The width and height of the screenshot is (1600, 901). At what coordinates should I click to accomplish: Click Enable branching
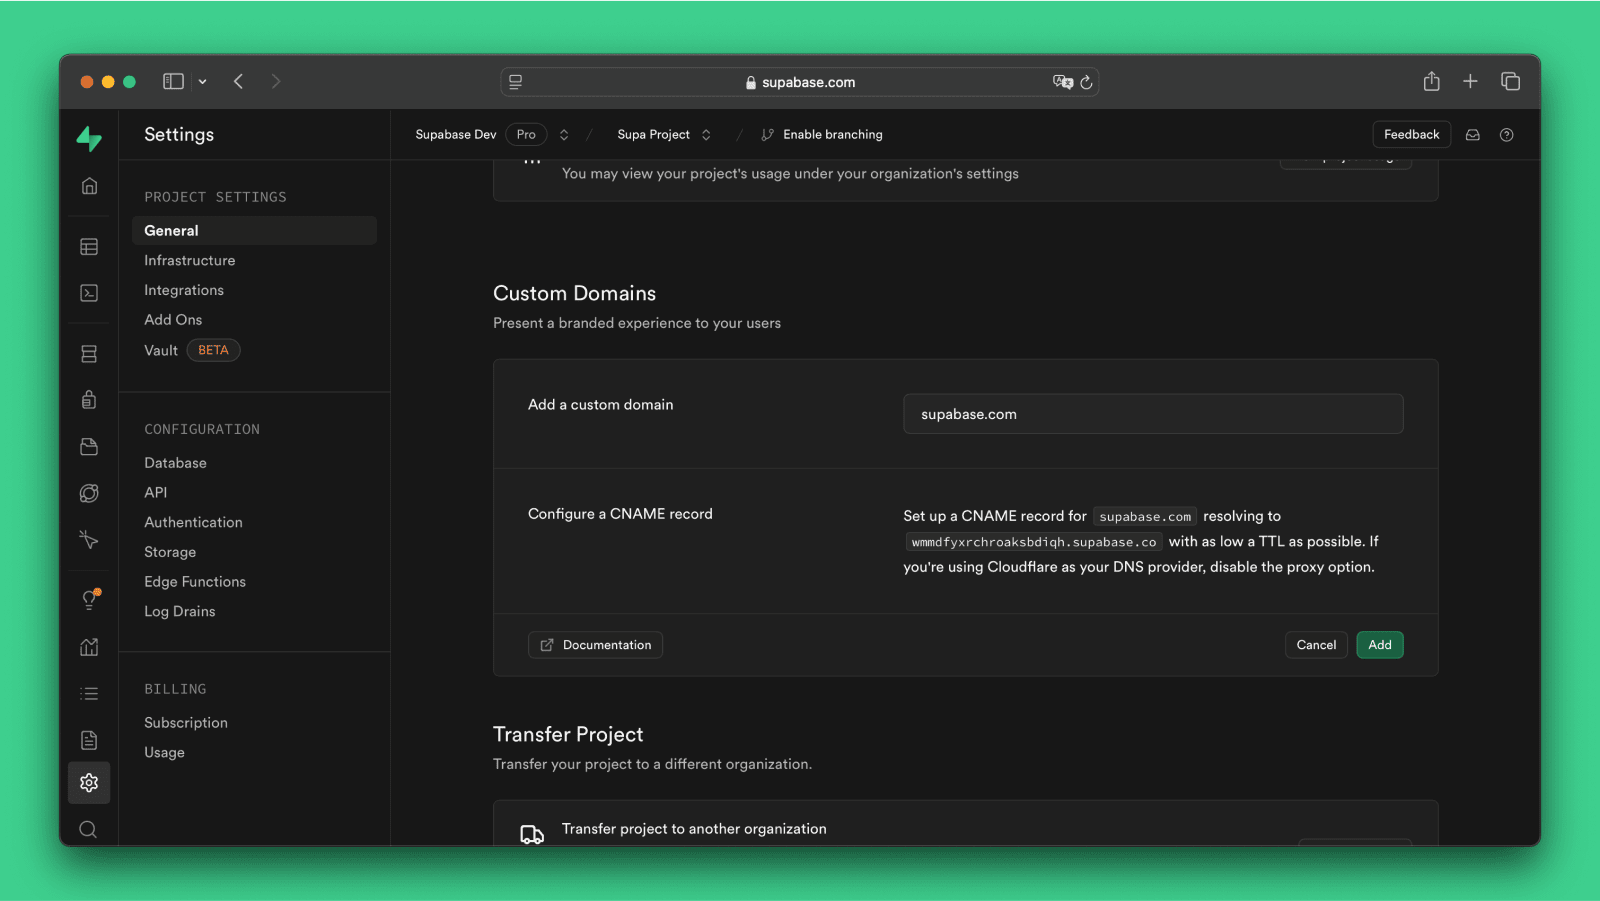pyautogui.click(x=822, y=135)
